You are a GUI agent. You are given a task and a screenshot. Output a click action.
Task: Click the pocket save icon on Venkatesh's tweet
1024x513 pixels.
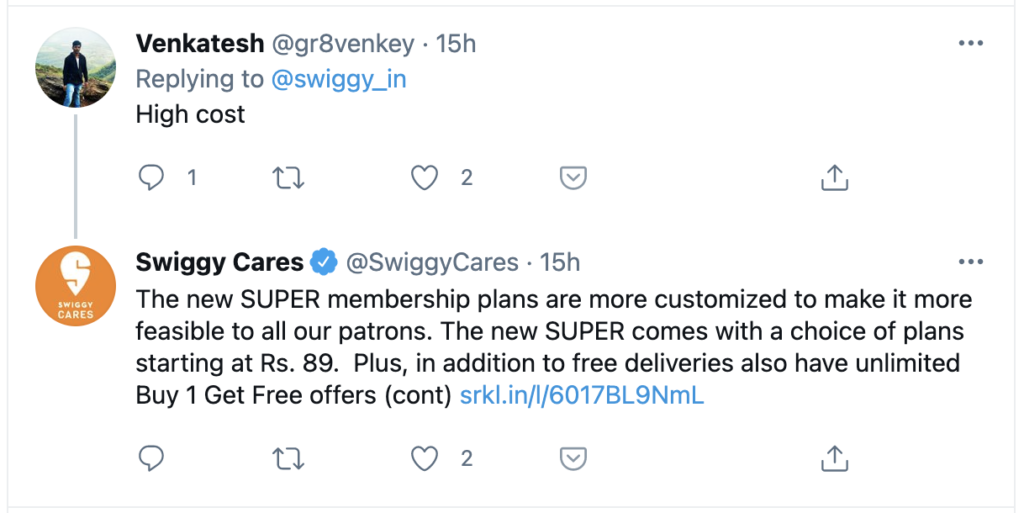(572, 178)
